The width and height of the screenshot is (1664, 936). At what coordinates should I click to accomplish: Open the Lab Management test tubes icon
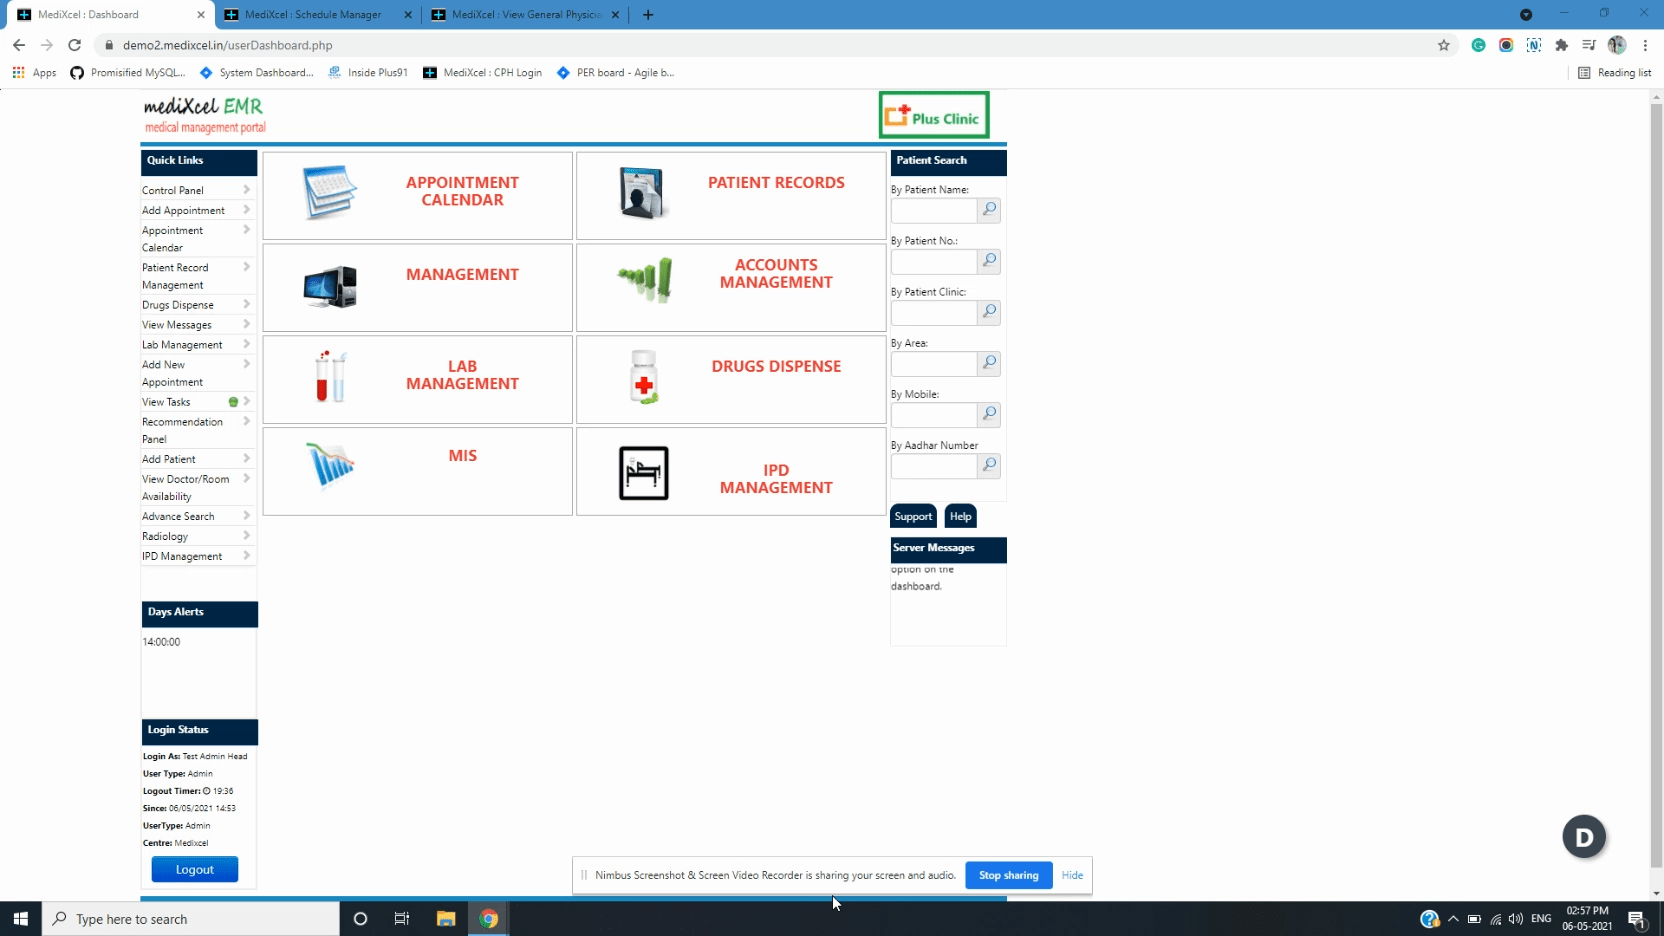(x=330, y=377)
